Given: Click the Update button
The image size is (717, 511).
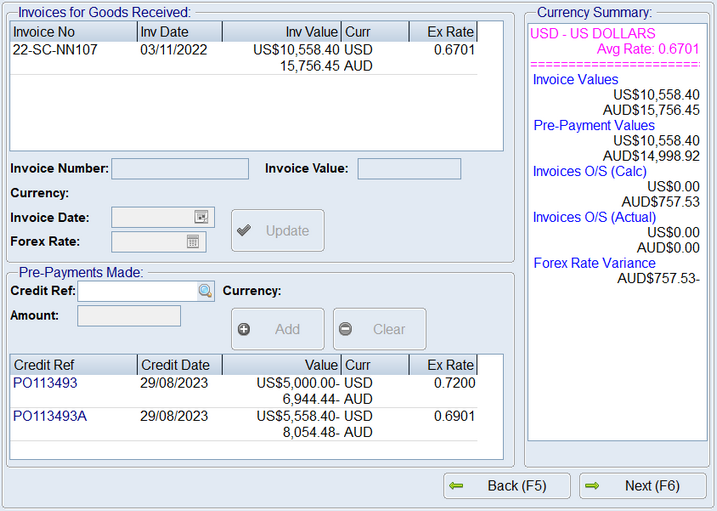Looking at the screenshot, I should click(x=277, y=231).
